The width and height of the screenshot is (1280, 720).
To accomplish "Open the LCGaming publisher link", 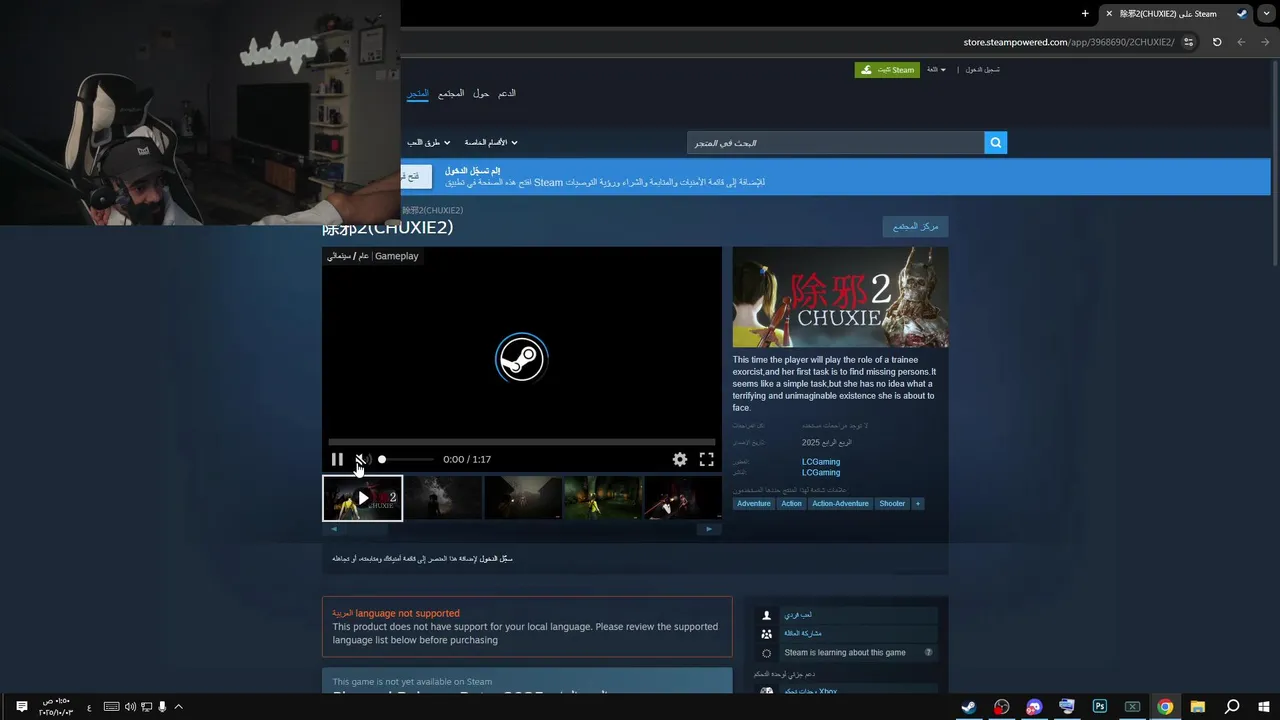I will click(x=821, y=472).
